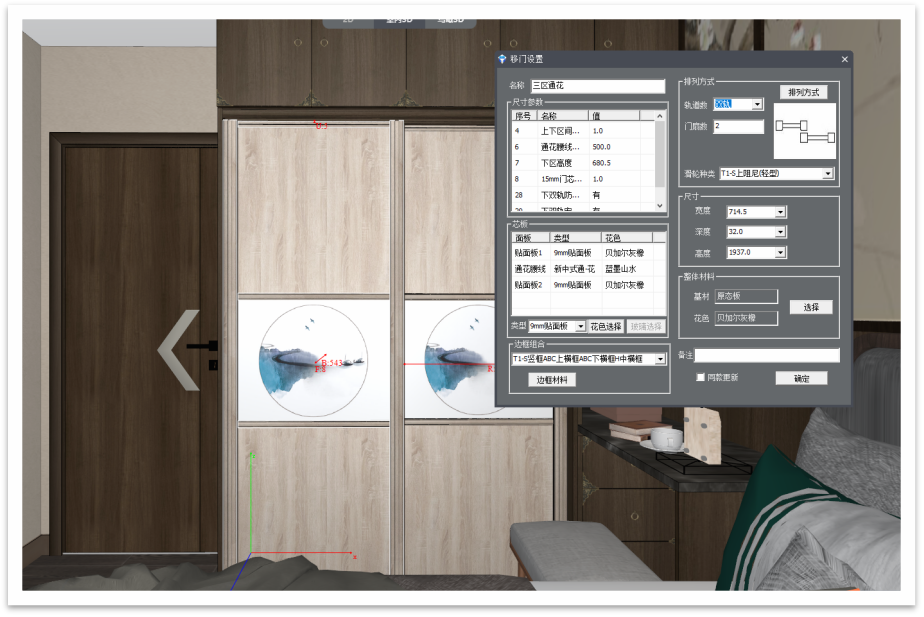This screenshot has width=924, height=617.
Task: Click the 门扇数 input field
Action: (x=738, y=126)
